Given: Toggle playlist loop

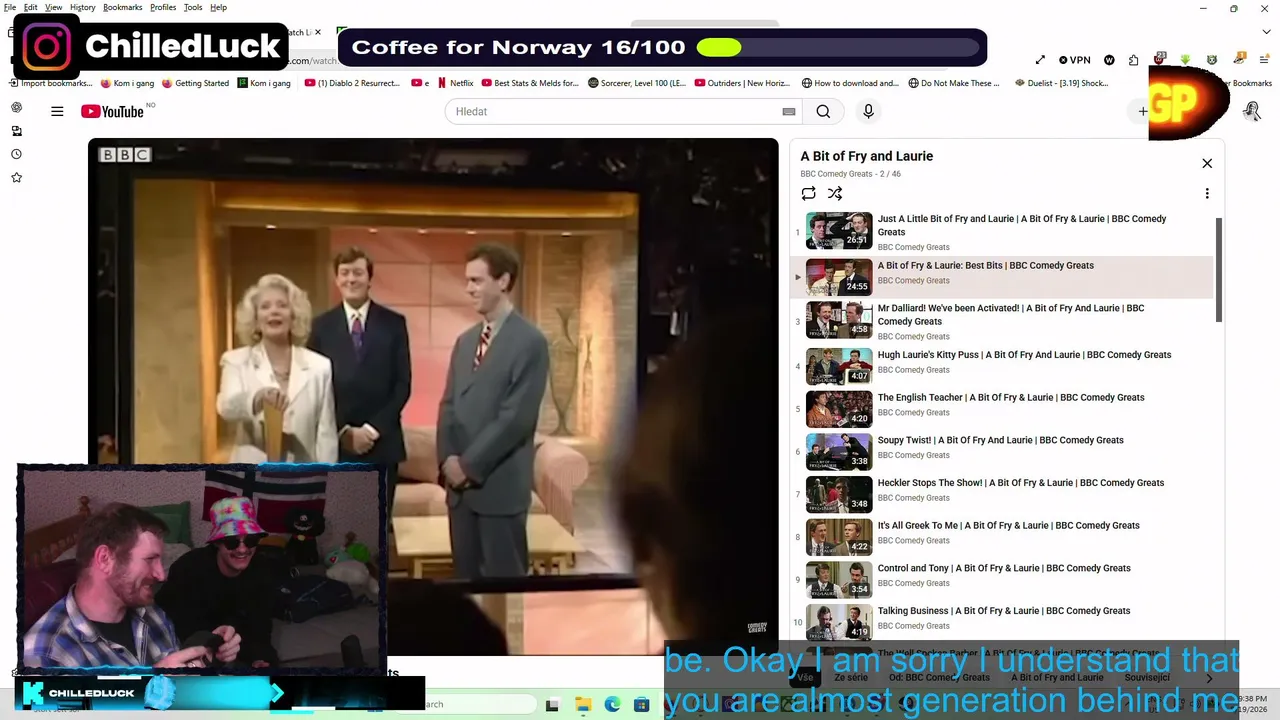Looking at the screenshot, I should click(808, 194).
